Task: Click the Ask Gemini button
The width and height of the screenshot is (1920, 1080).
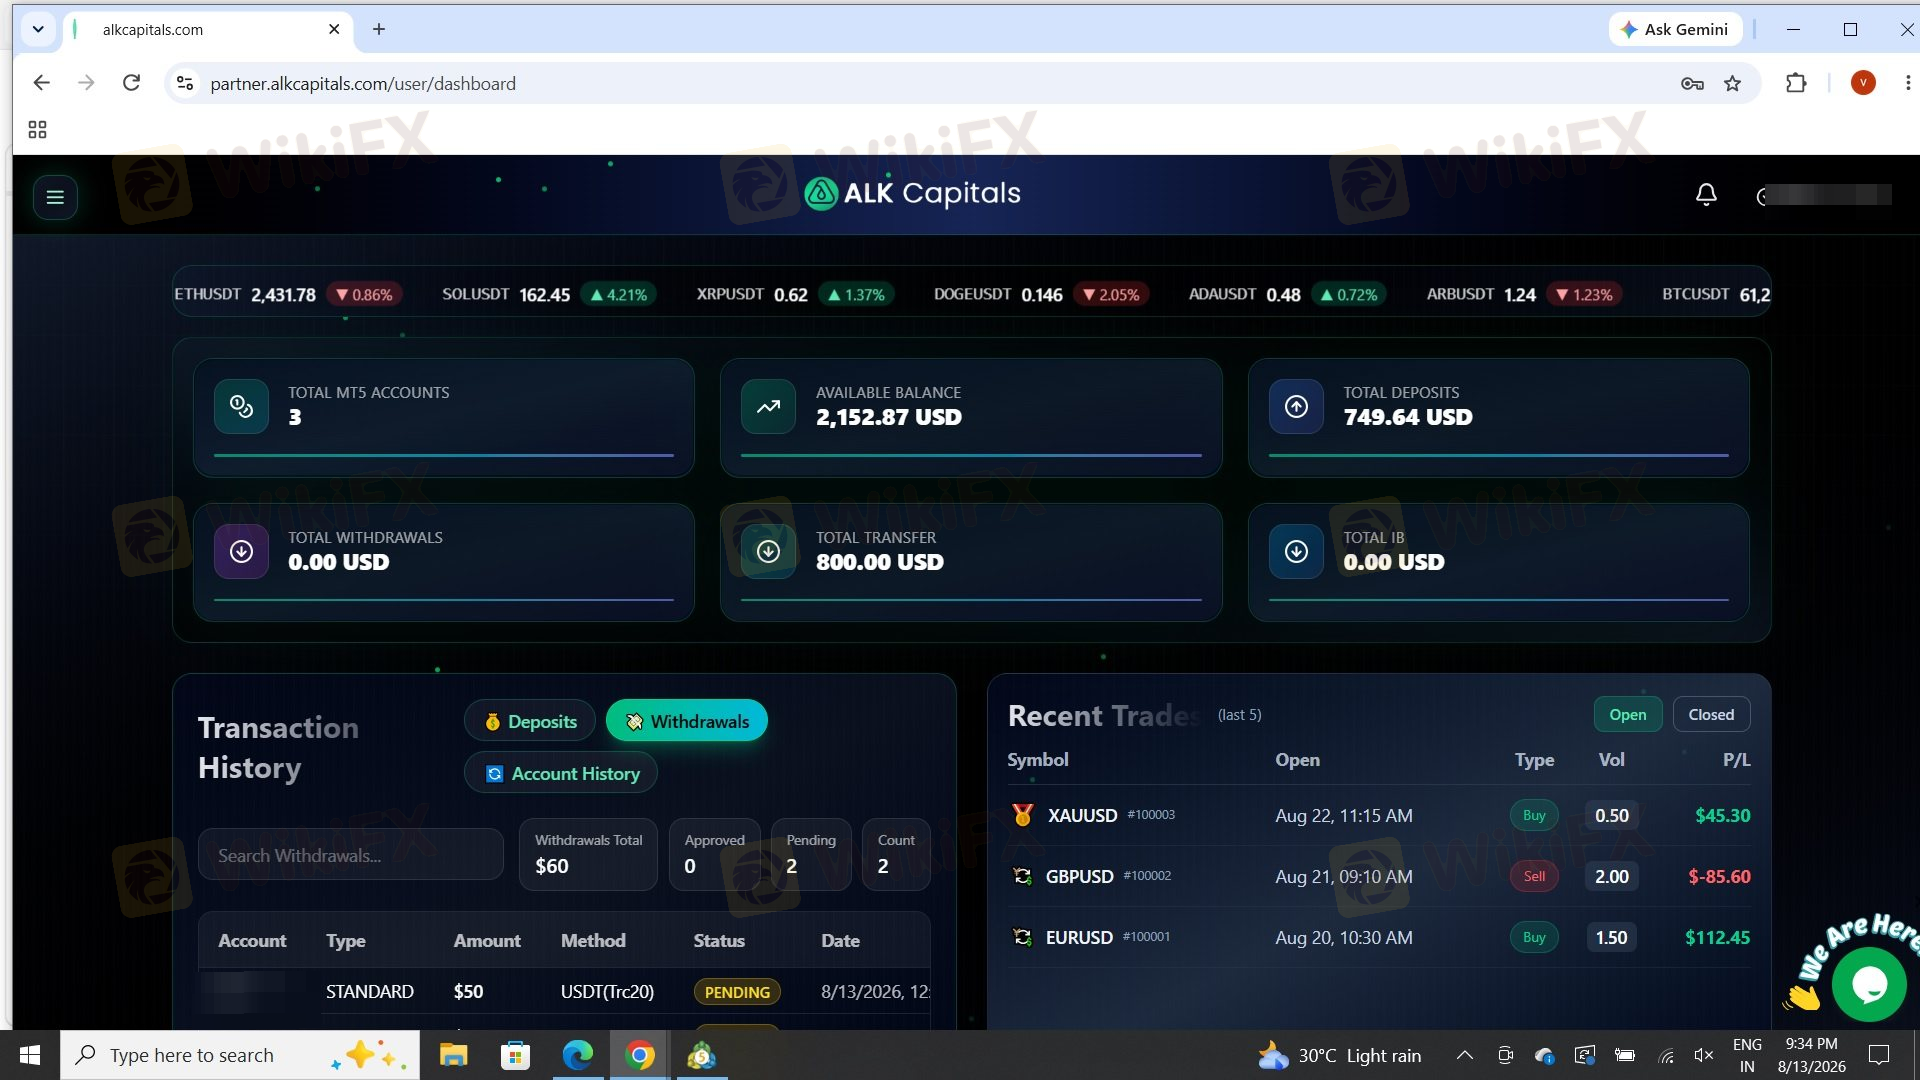Action: (x=1676, y=29)
